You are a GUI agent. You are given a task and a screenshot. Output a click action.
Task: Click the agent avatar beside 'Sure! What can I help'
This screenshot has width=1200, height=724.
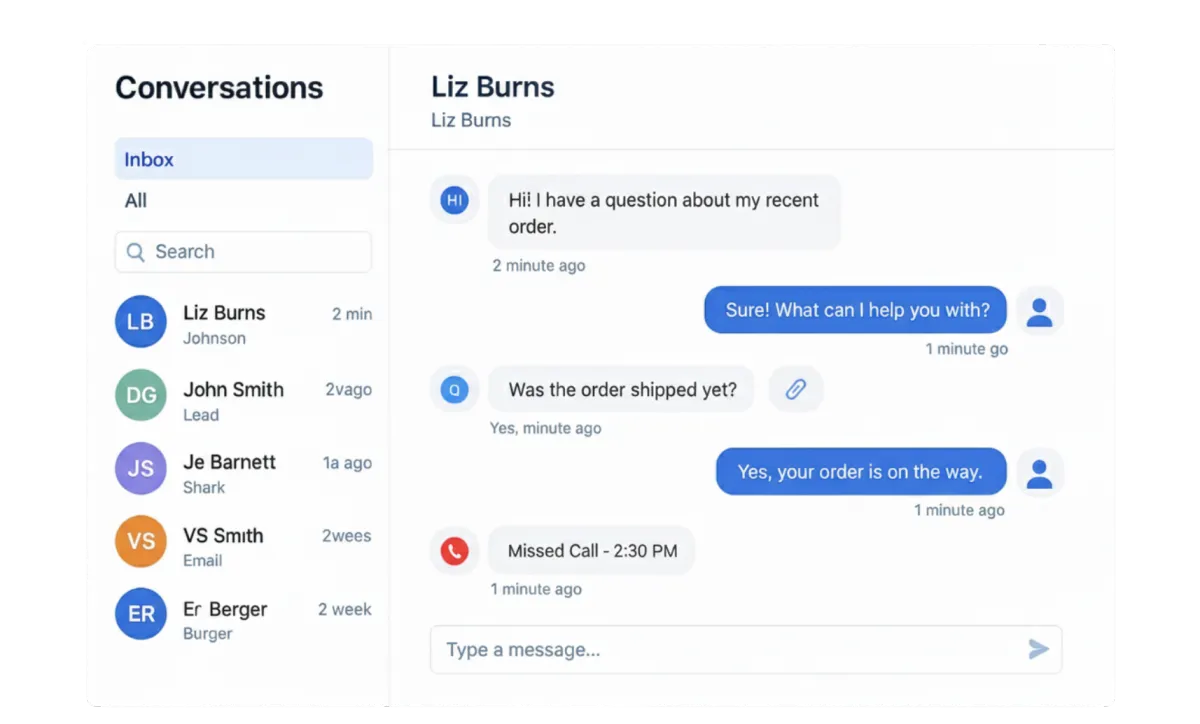(x=1040, y=311)
